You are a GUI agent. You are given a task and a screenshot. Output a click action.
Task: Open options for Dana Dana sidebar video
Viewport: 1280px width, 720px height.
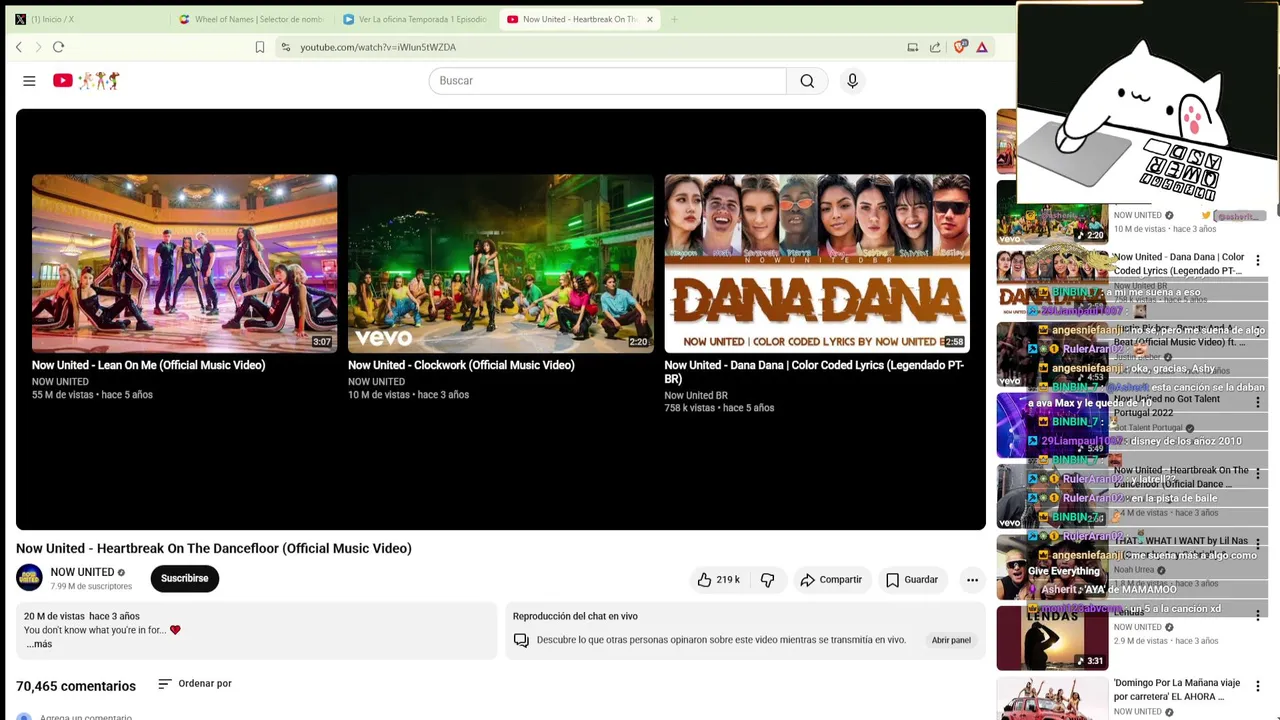click(x=1258, y=261)
